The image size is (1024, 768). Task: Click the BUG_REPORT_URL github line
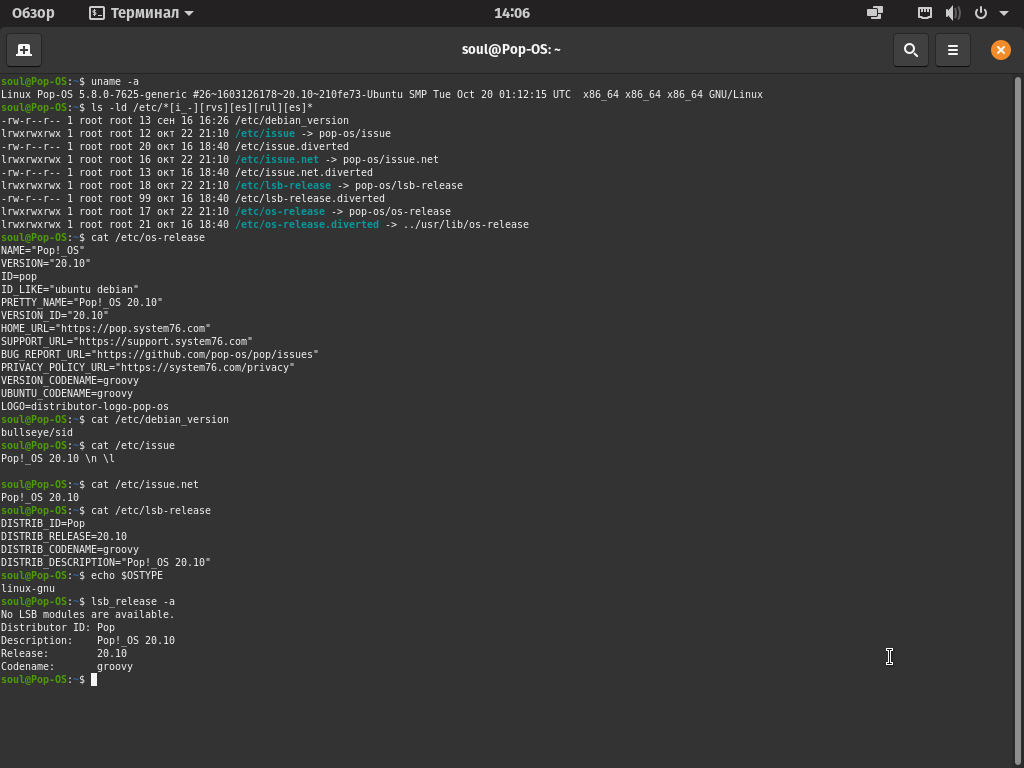160,355
